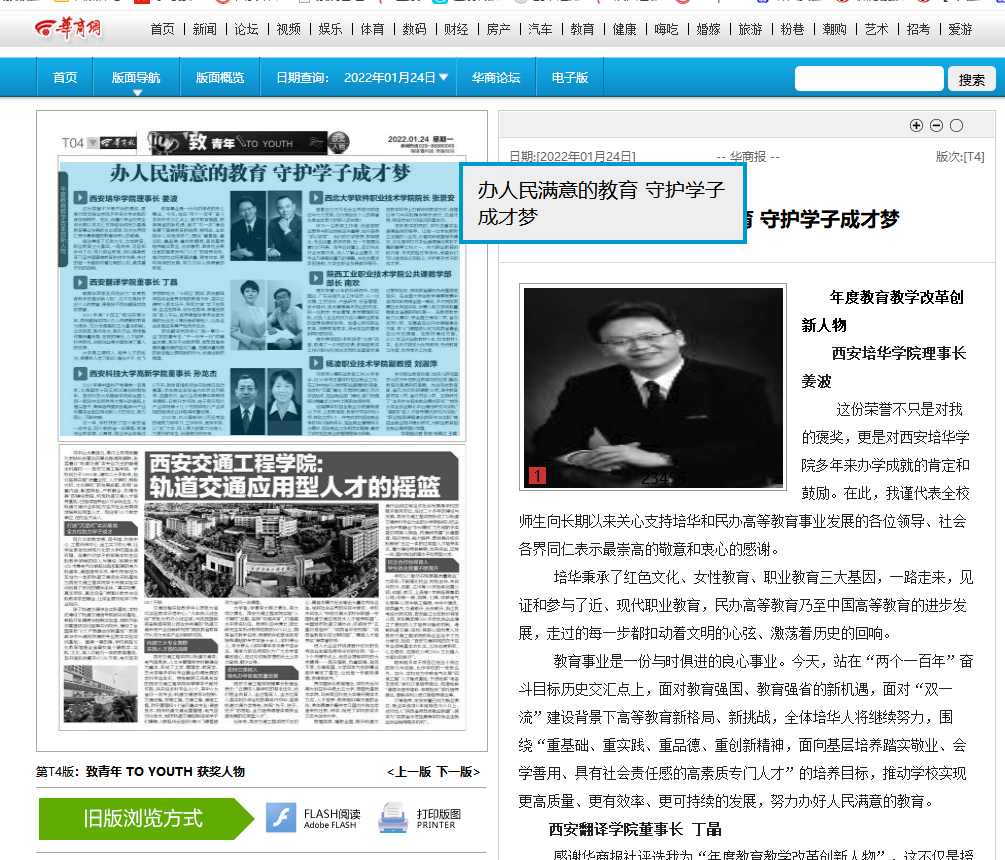Open 财经 in the top site menu
Viewport: 1005px width, 860px height.
[x=455, y=29]
